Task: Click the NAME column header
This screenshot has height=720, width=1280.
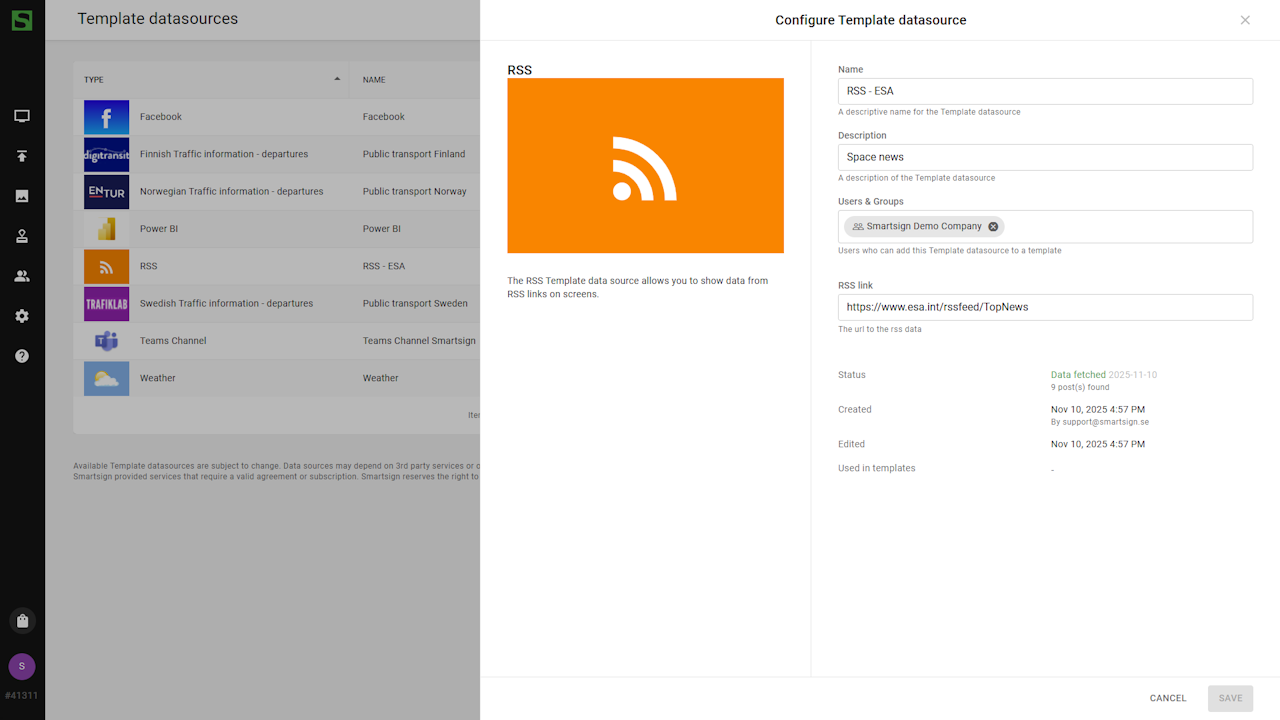Action: (x=374, y=80)
